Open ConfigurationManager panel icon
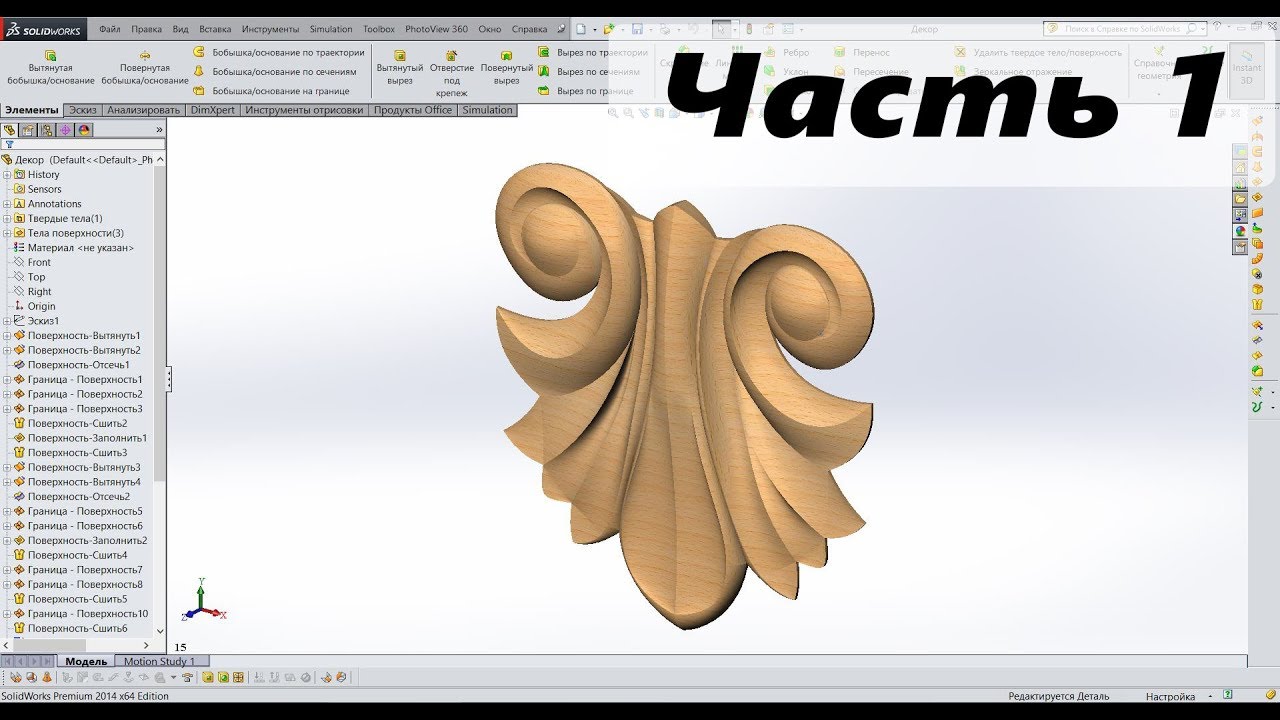Viewport: 1280px width, 720px height. pos(47,129)
